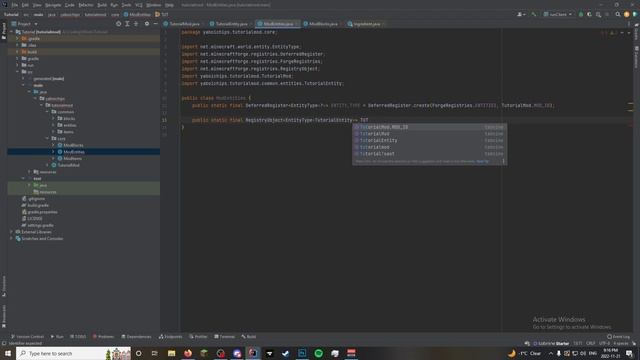
Task: Collapse the common package node
Action: 47,112
